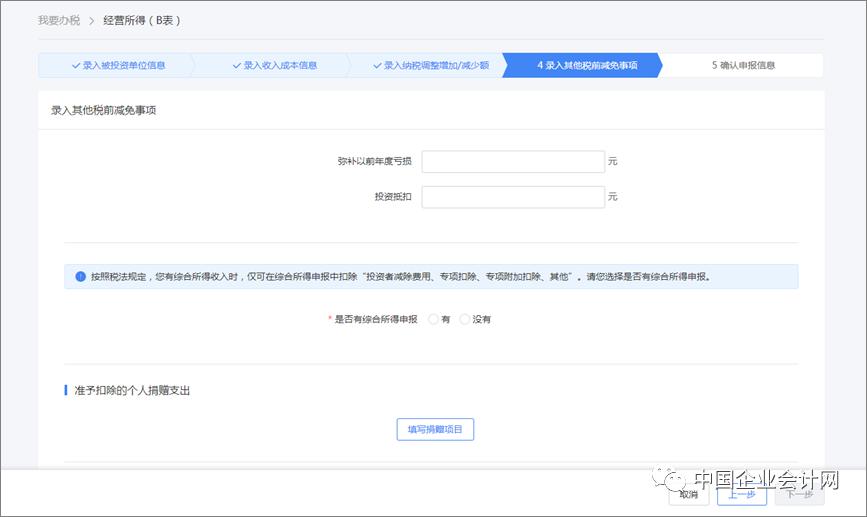Focus the 弥补以前年度亏损 amount field
Screen dimensions: 867x517
513,161
